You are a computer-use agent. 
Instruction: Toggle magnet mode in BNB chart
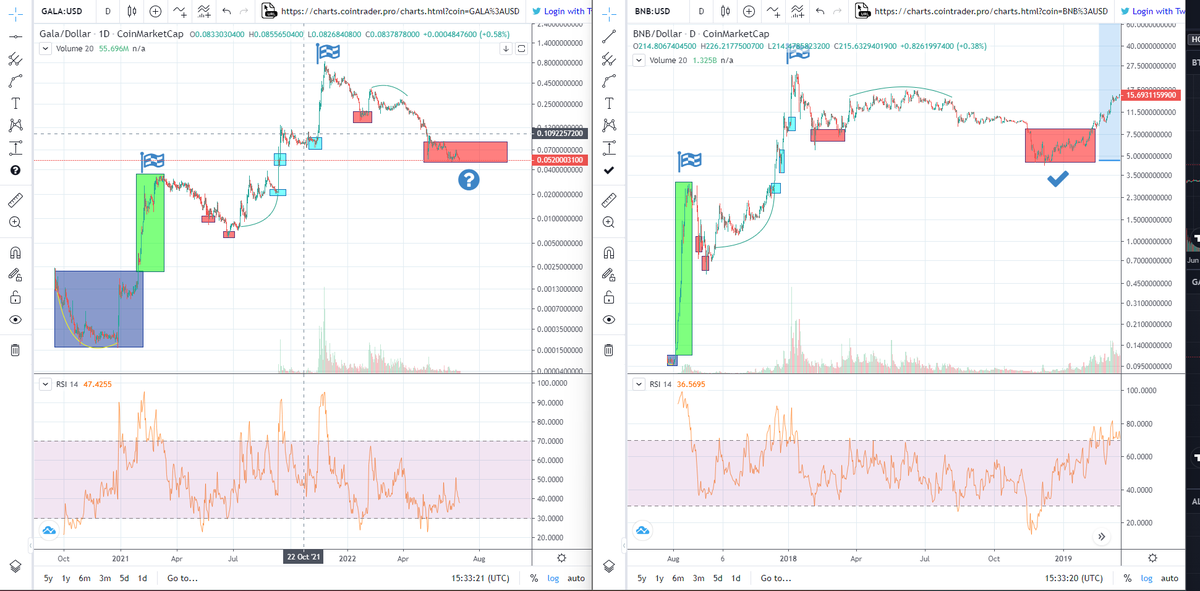[609, 253]
